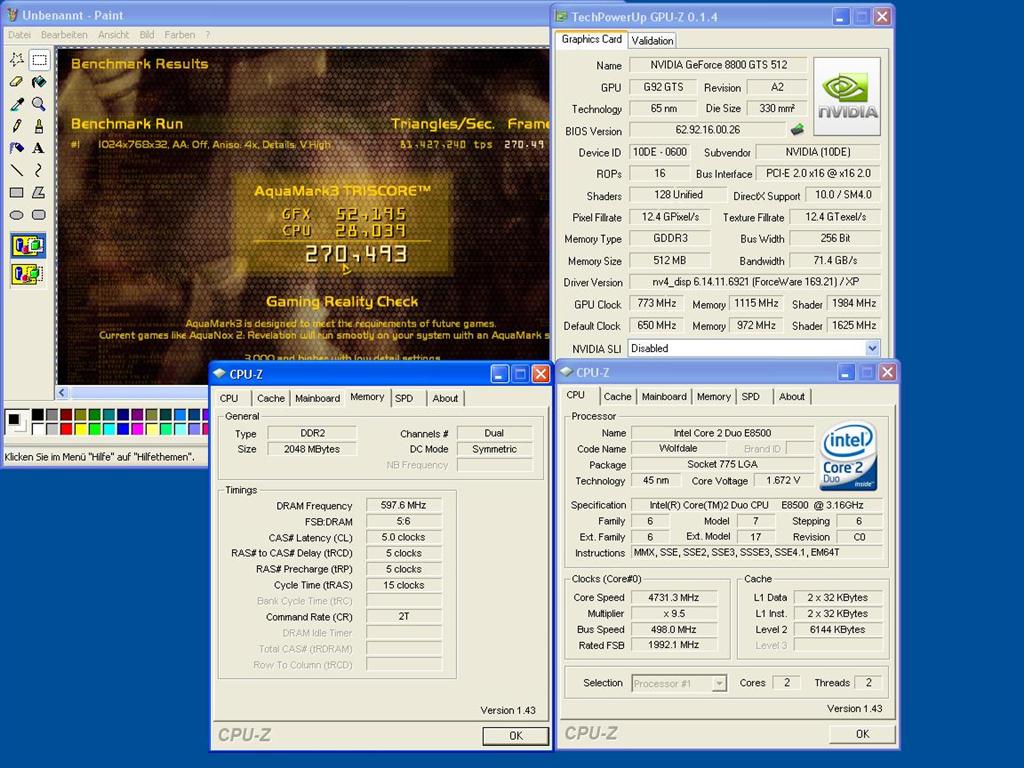The width and height of the screenshot is (1024, 768).
Task: Pick the black swatch in Paint palette
Action: pyautogui.click(x=38, y=415)
